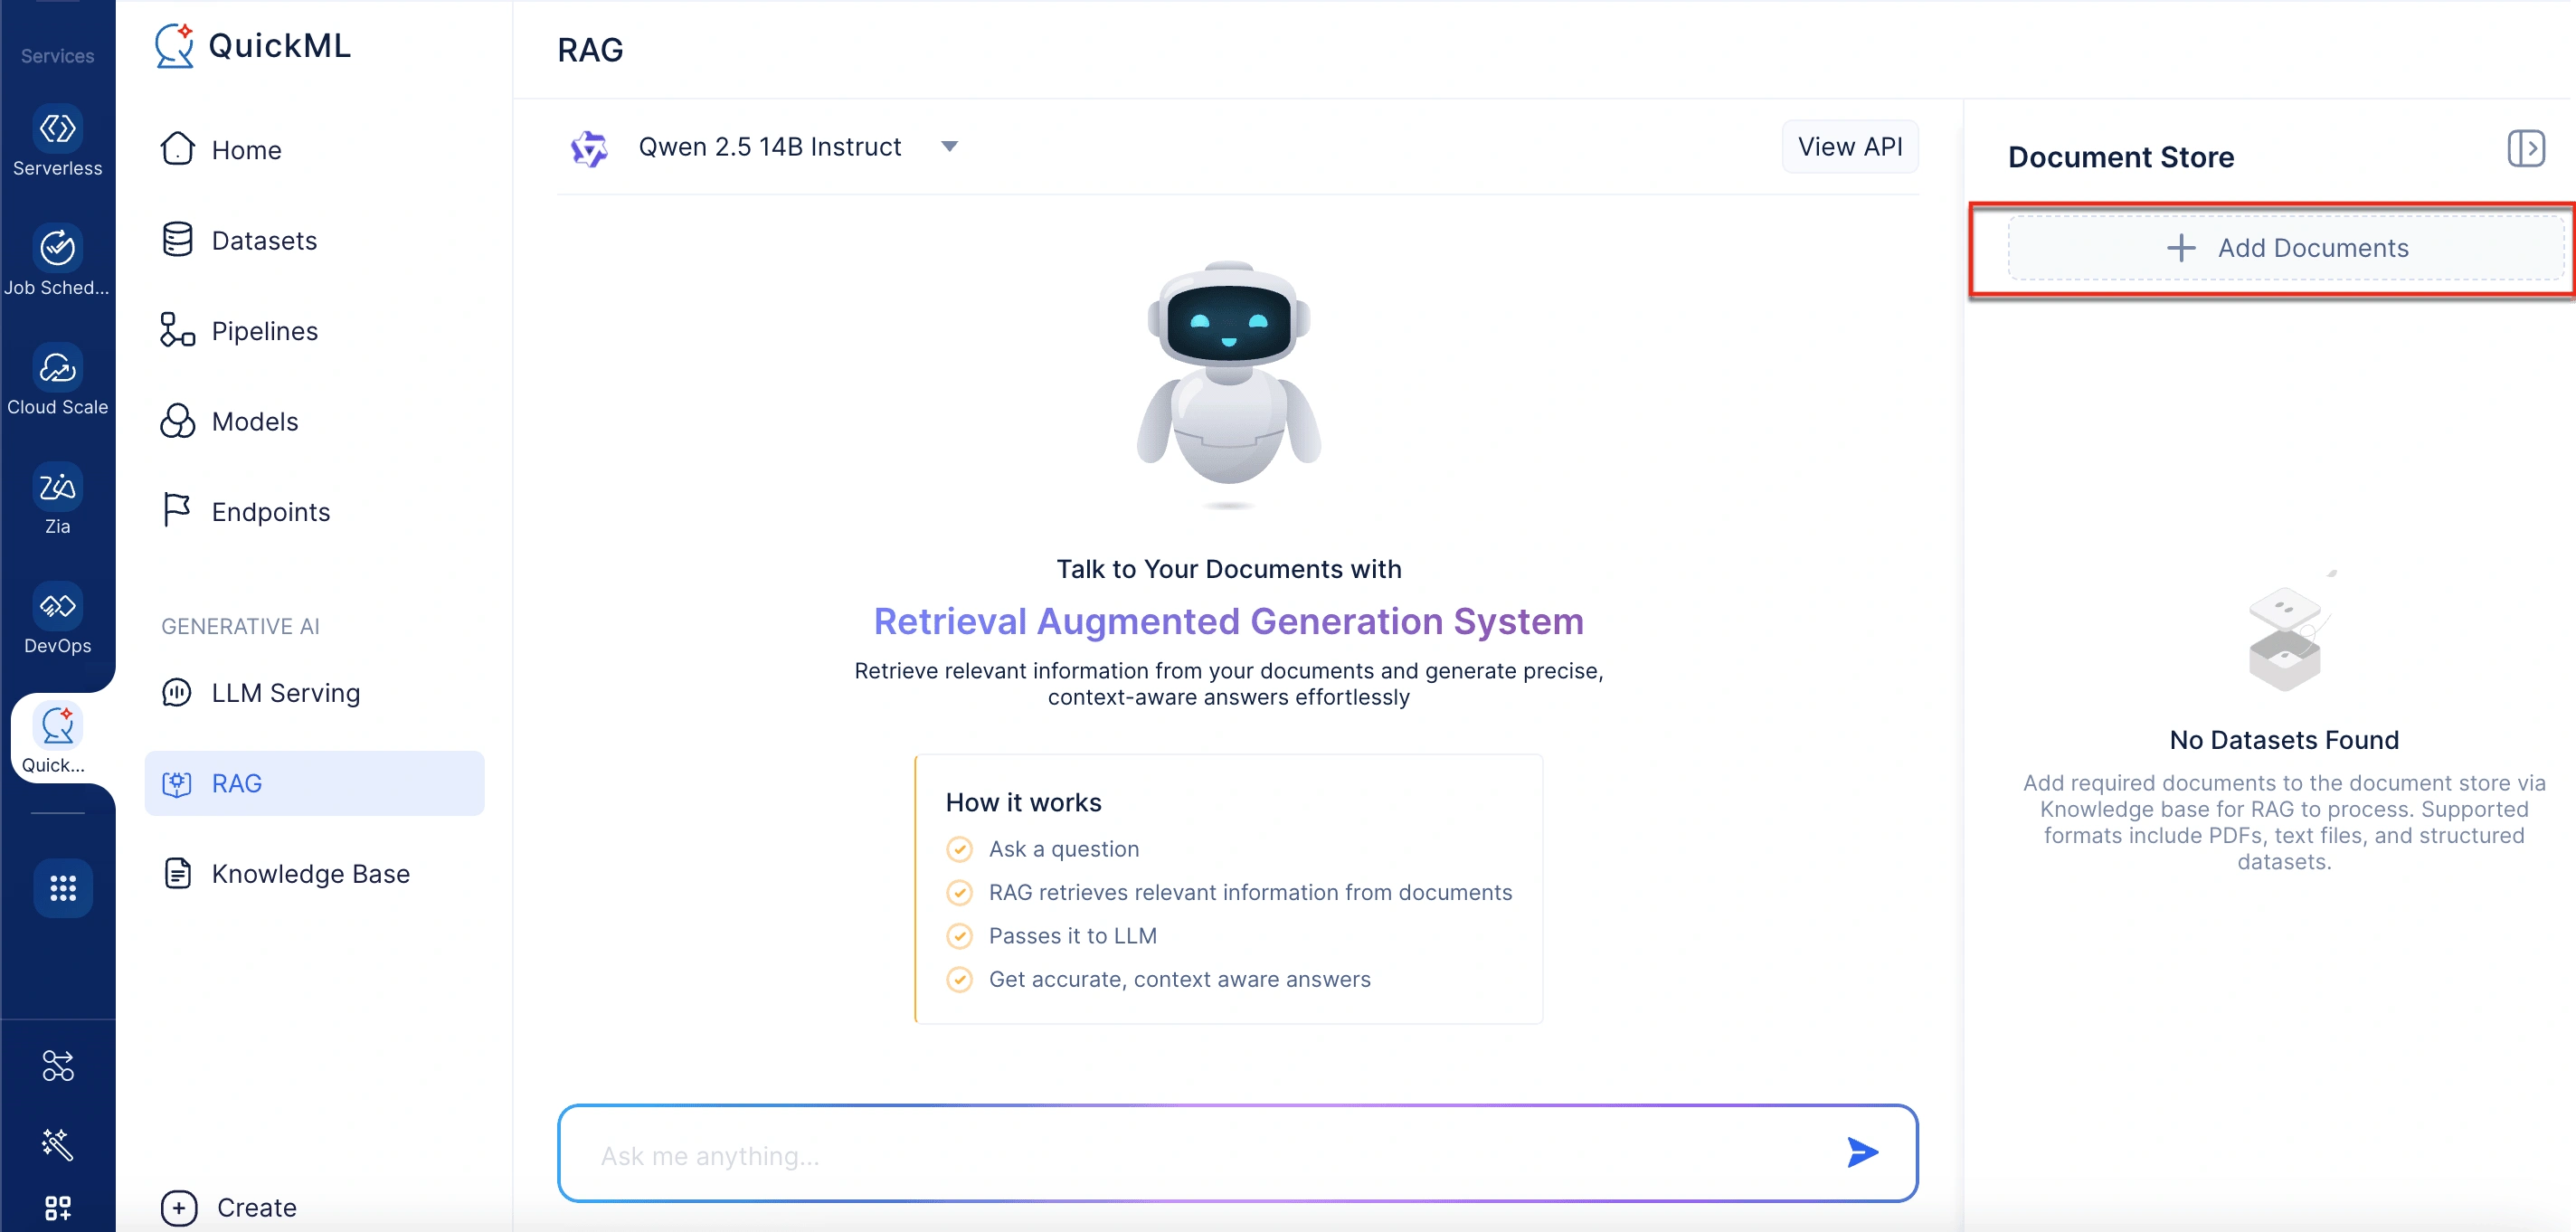Click the QuickML logo icon
The image size is (2576, 1232).
point(174,46)
